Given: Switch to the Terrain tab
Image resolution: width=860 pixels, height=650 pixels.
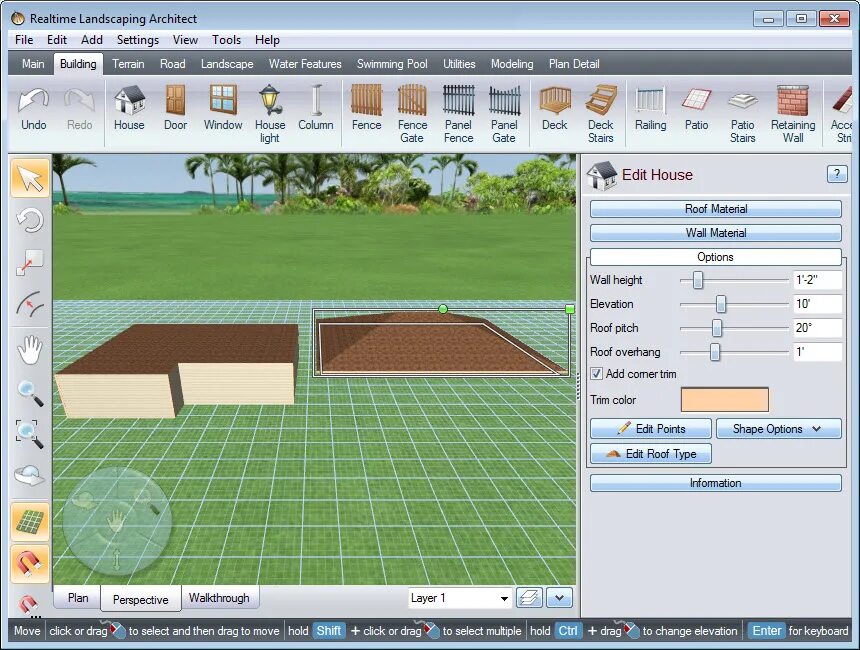Looking at the screenshot, I should [x=128, y=64].
